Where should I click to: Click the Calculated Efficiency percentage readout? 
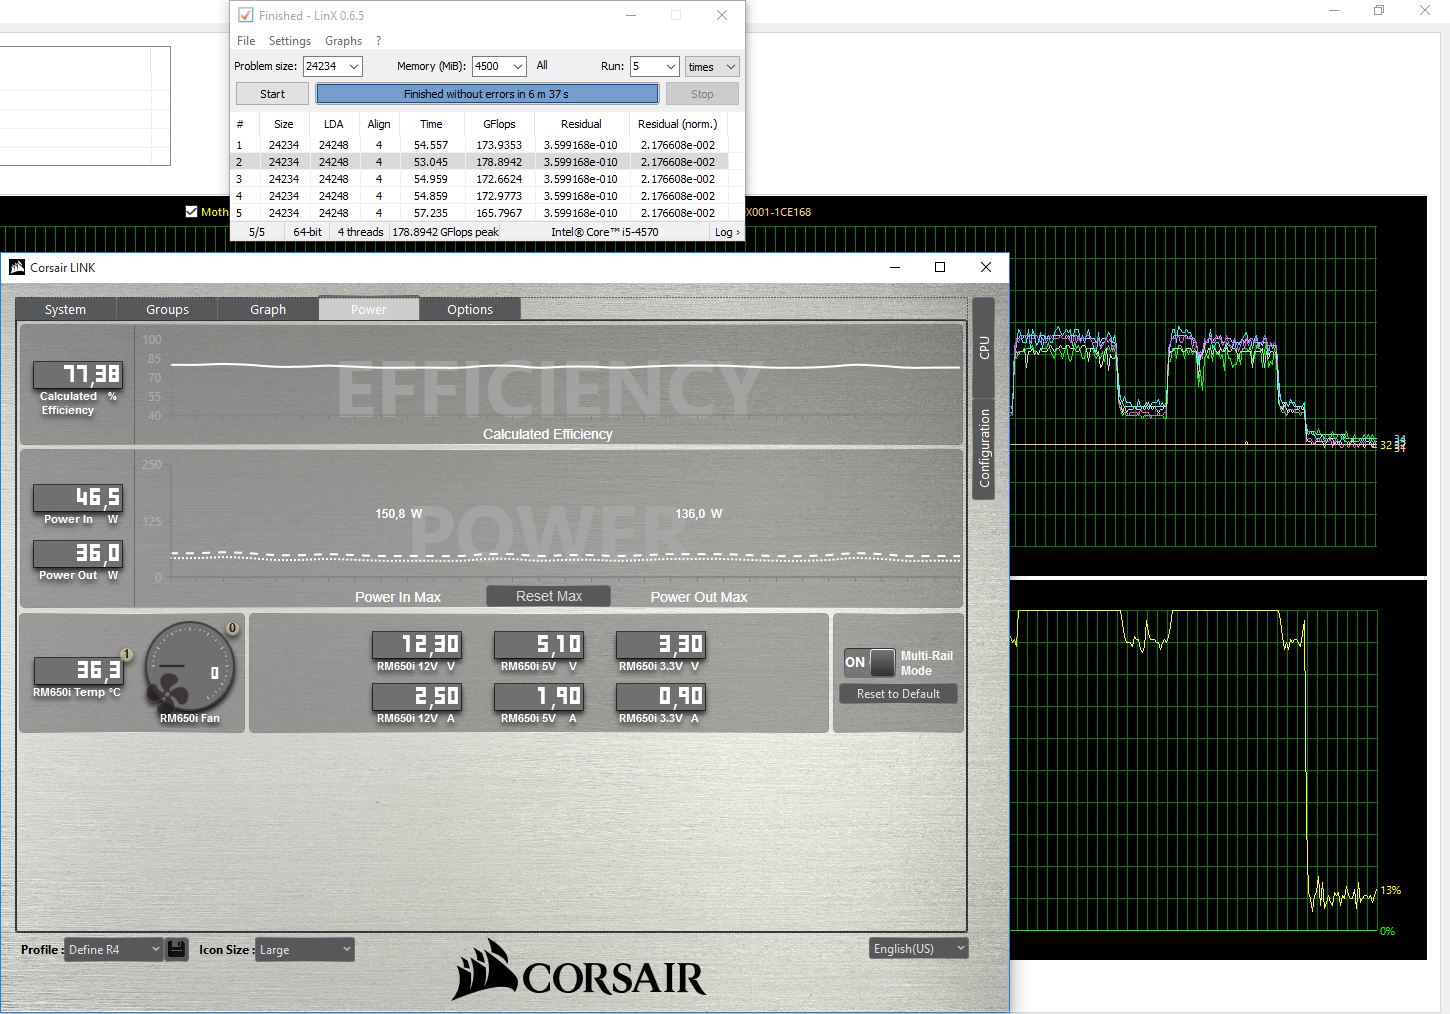(x=78, y=374)
